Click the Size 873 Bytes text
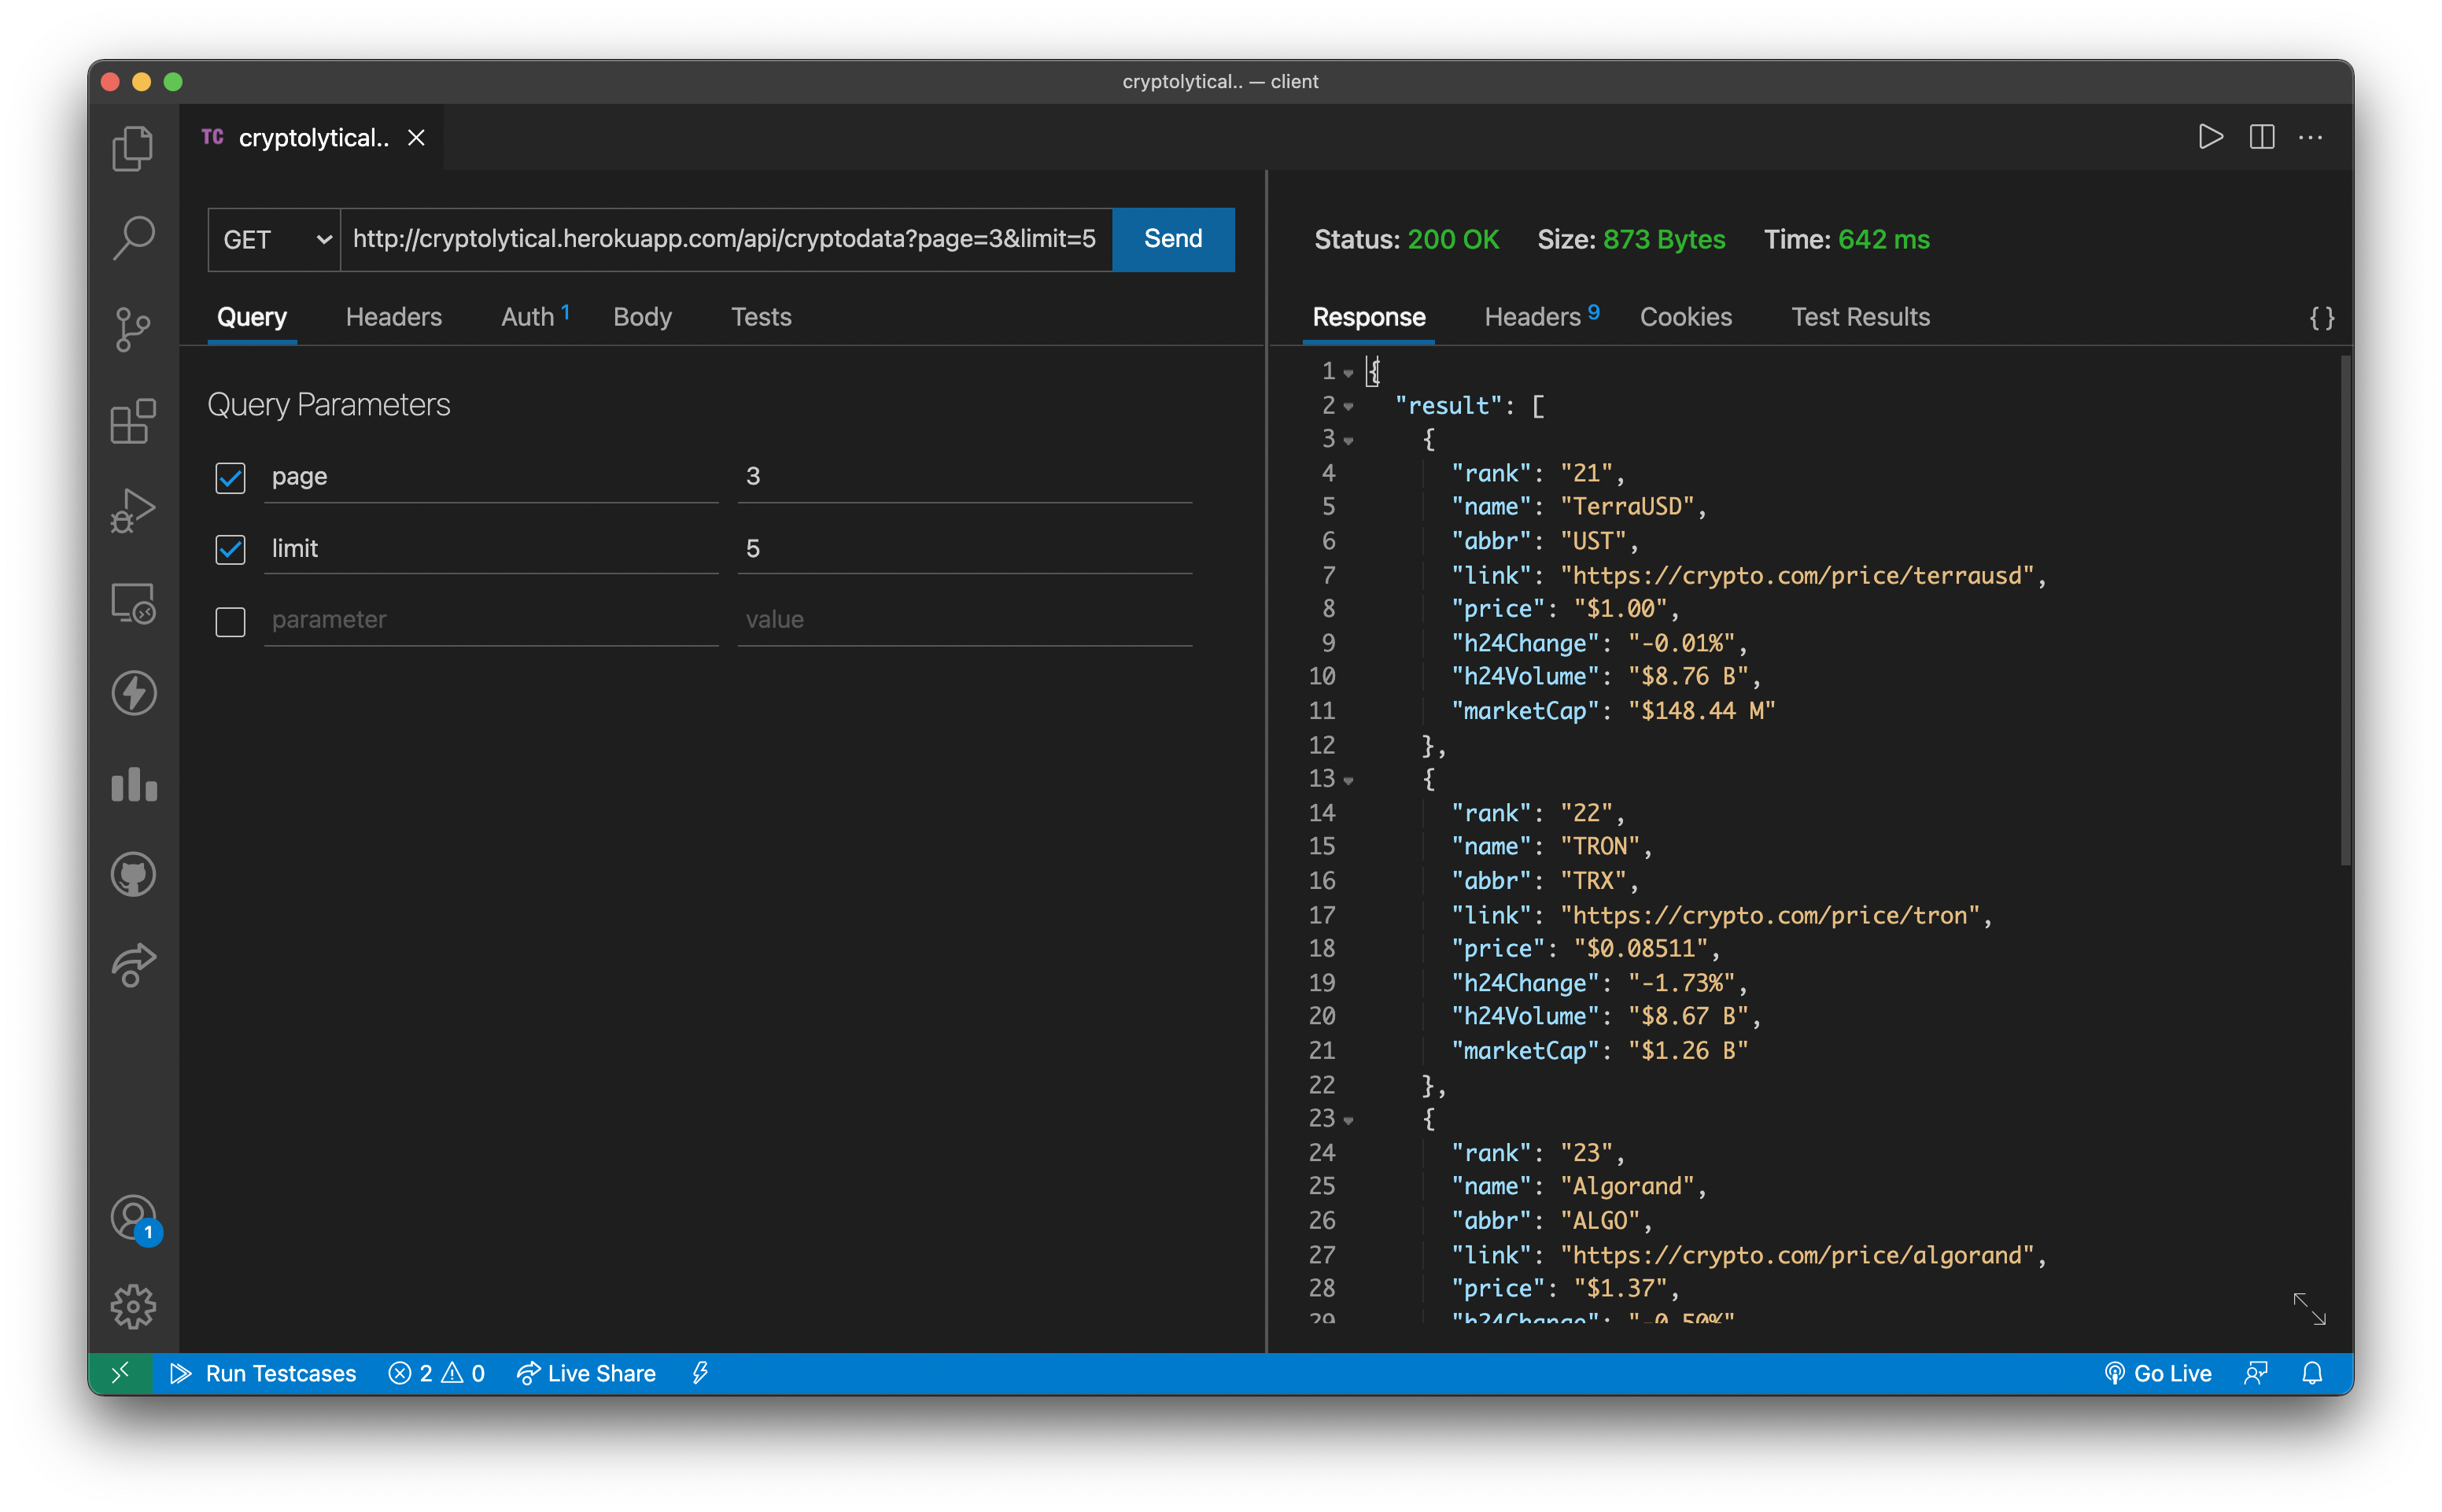 click(x=1631, y=240)
